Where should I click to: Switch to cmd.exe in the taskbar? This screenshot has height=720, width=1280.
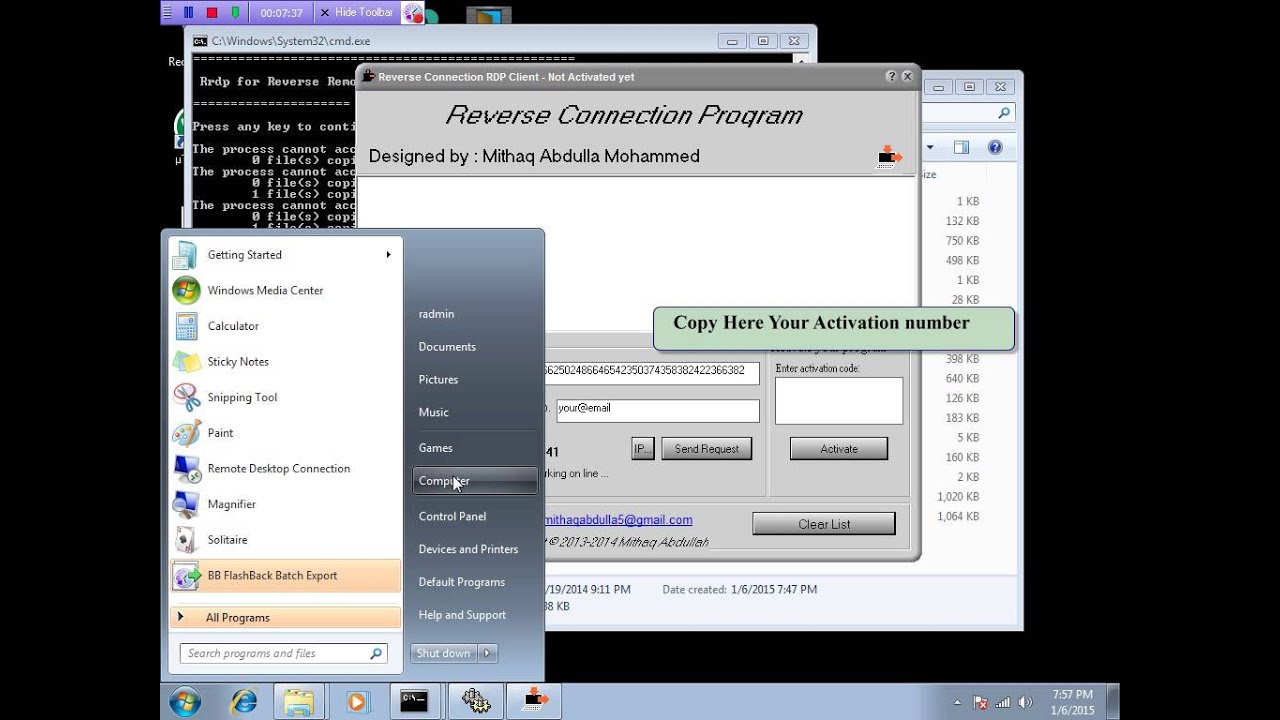click(x=414, y=701)
